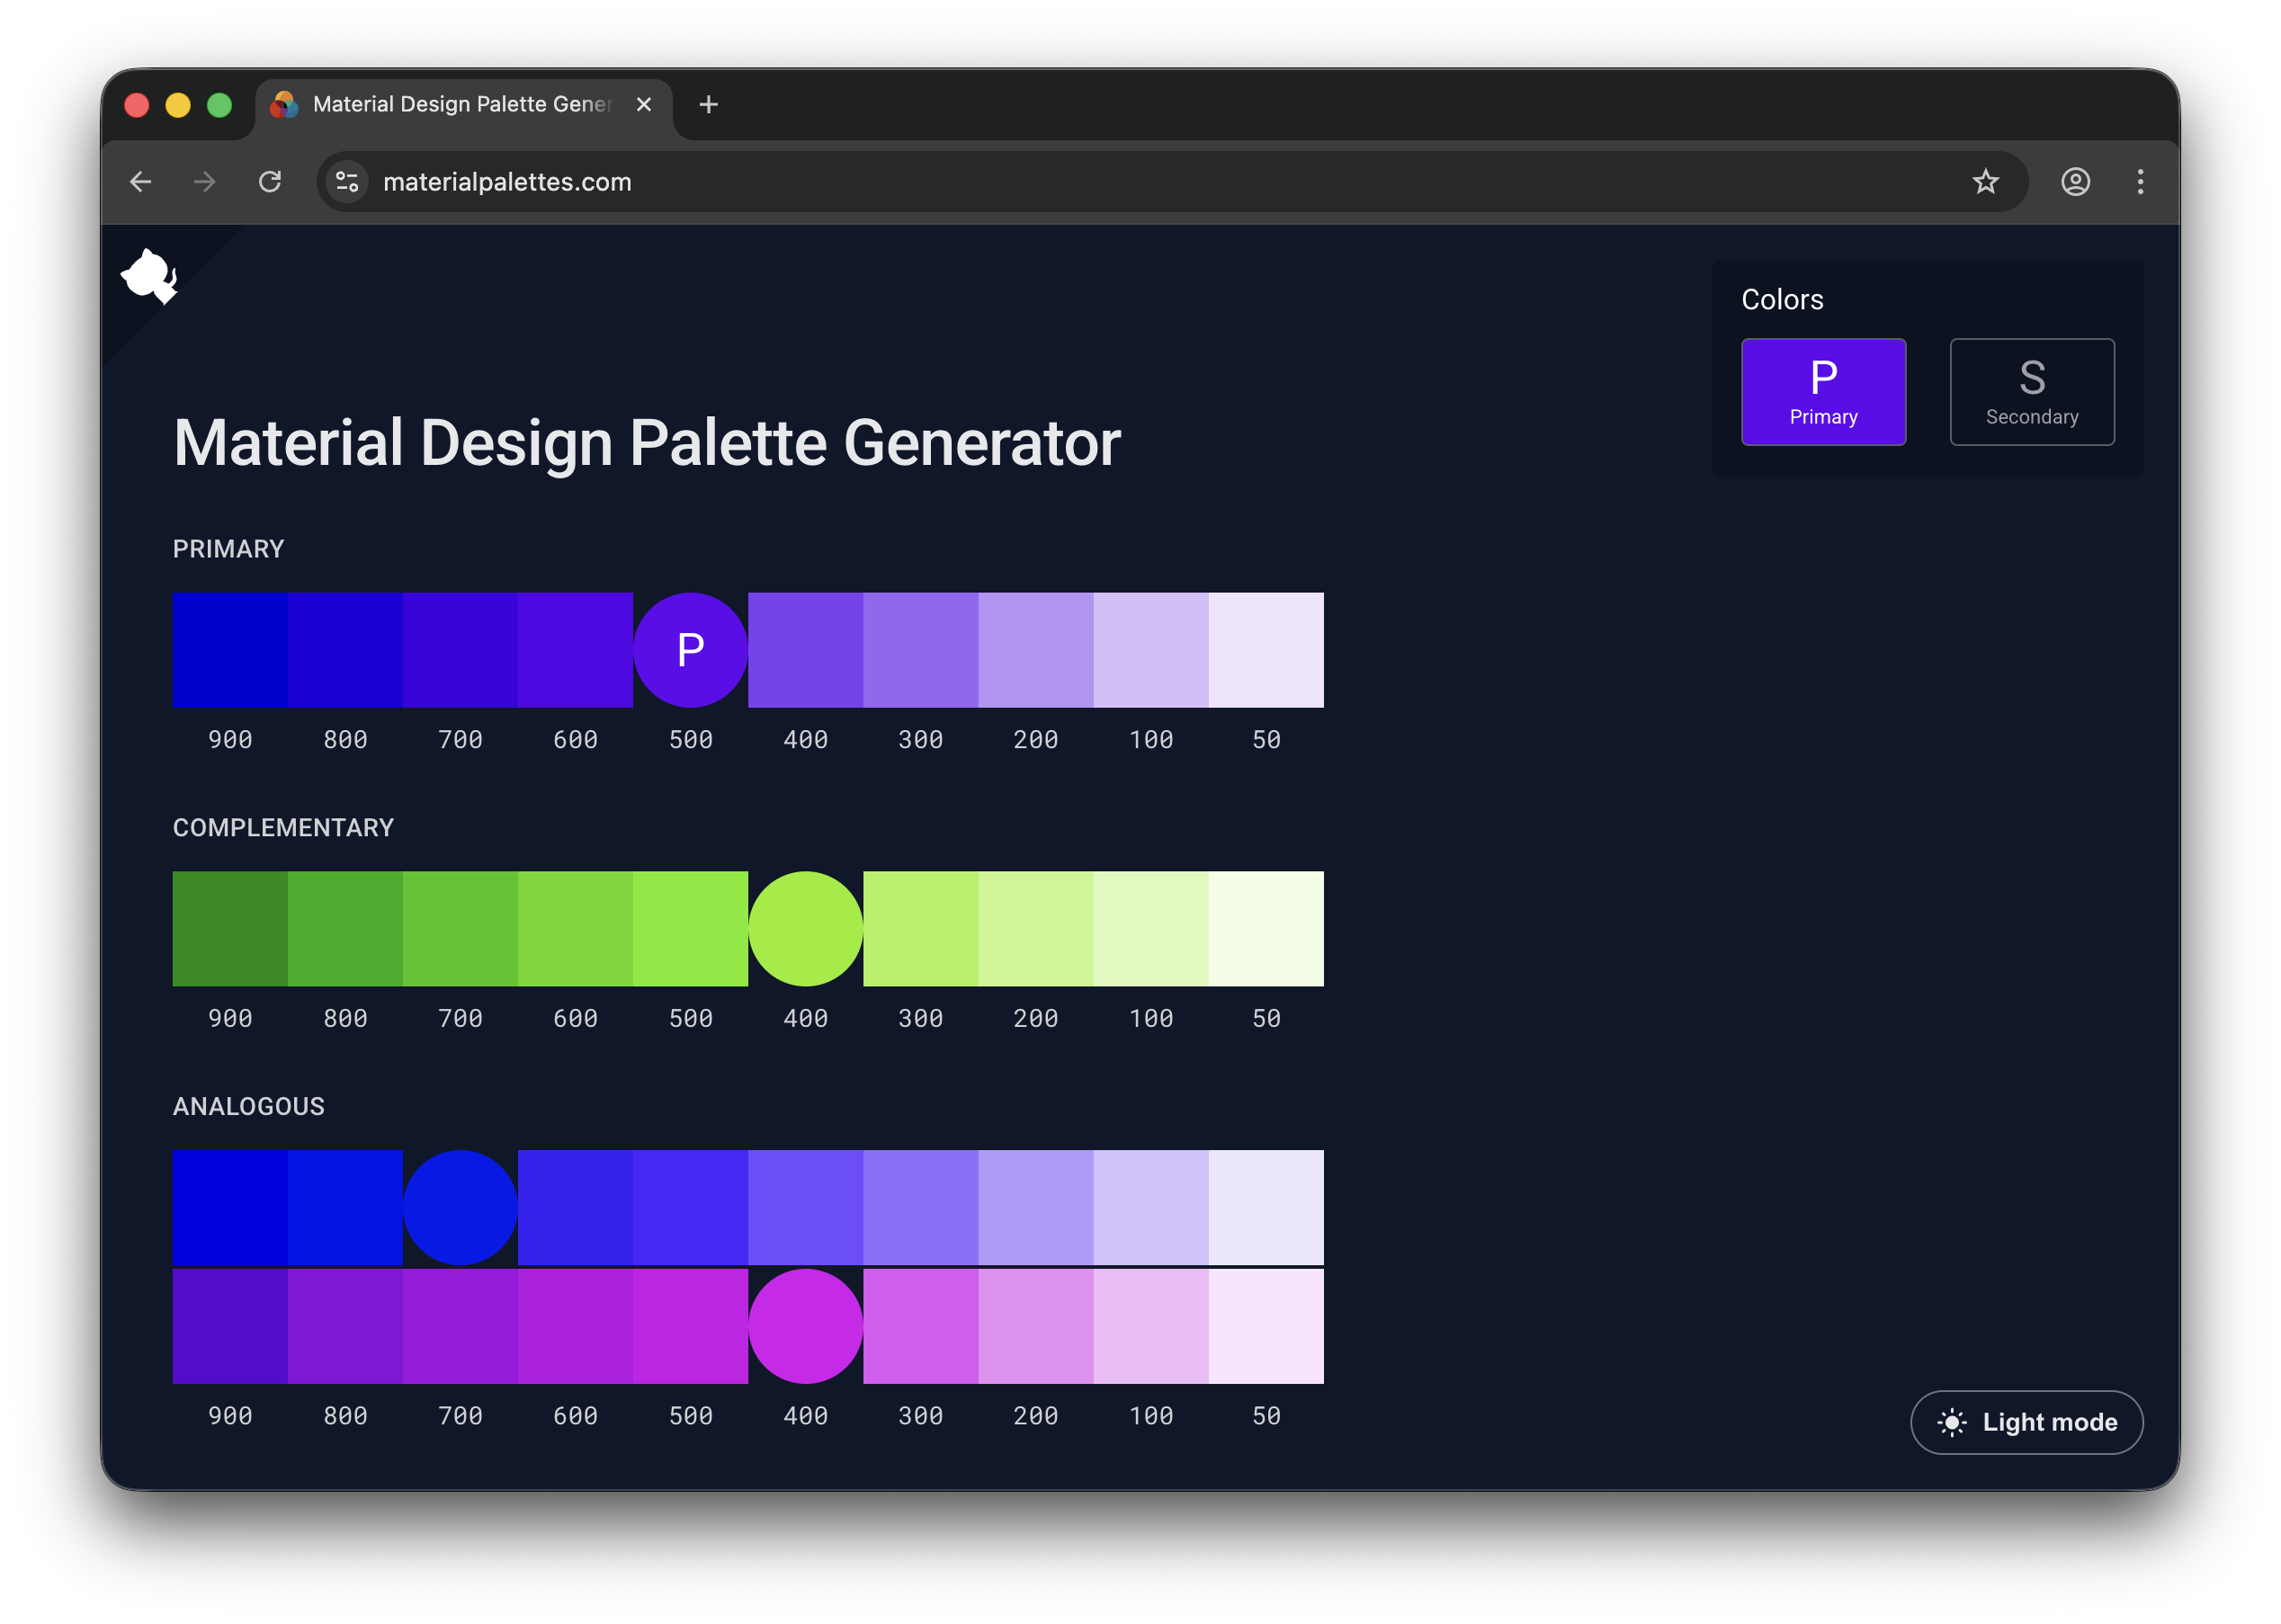Reload the current page
Screen dimensions: 2281x1624
click(271, 181)
